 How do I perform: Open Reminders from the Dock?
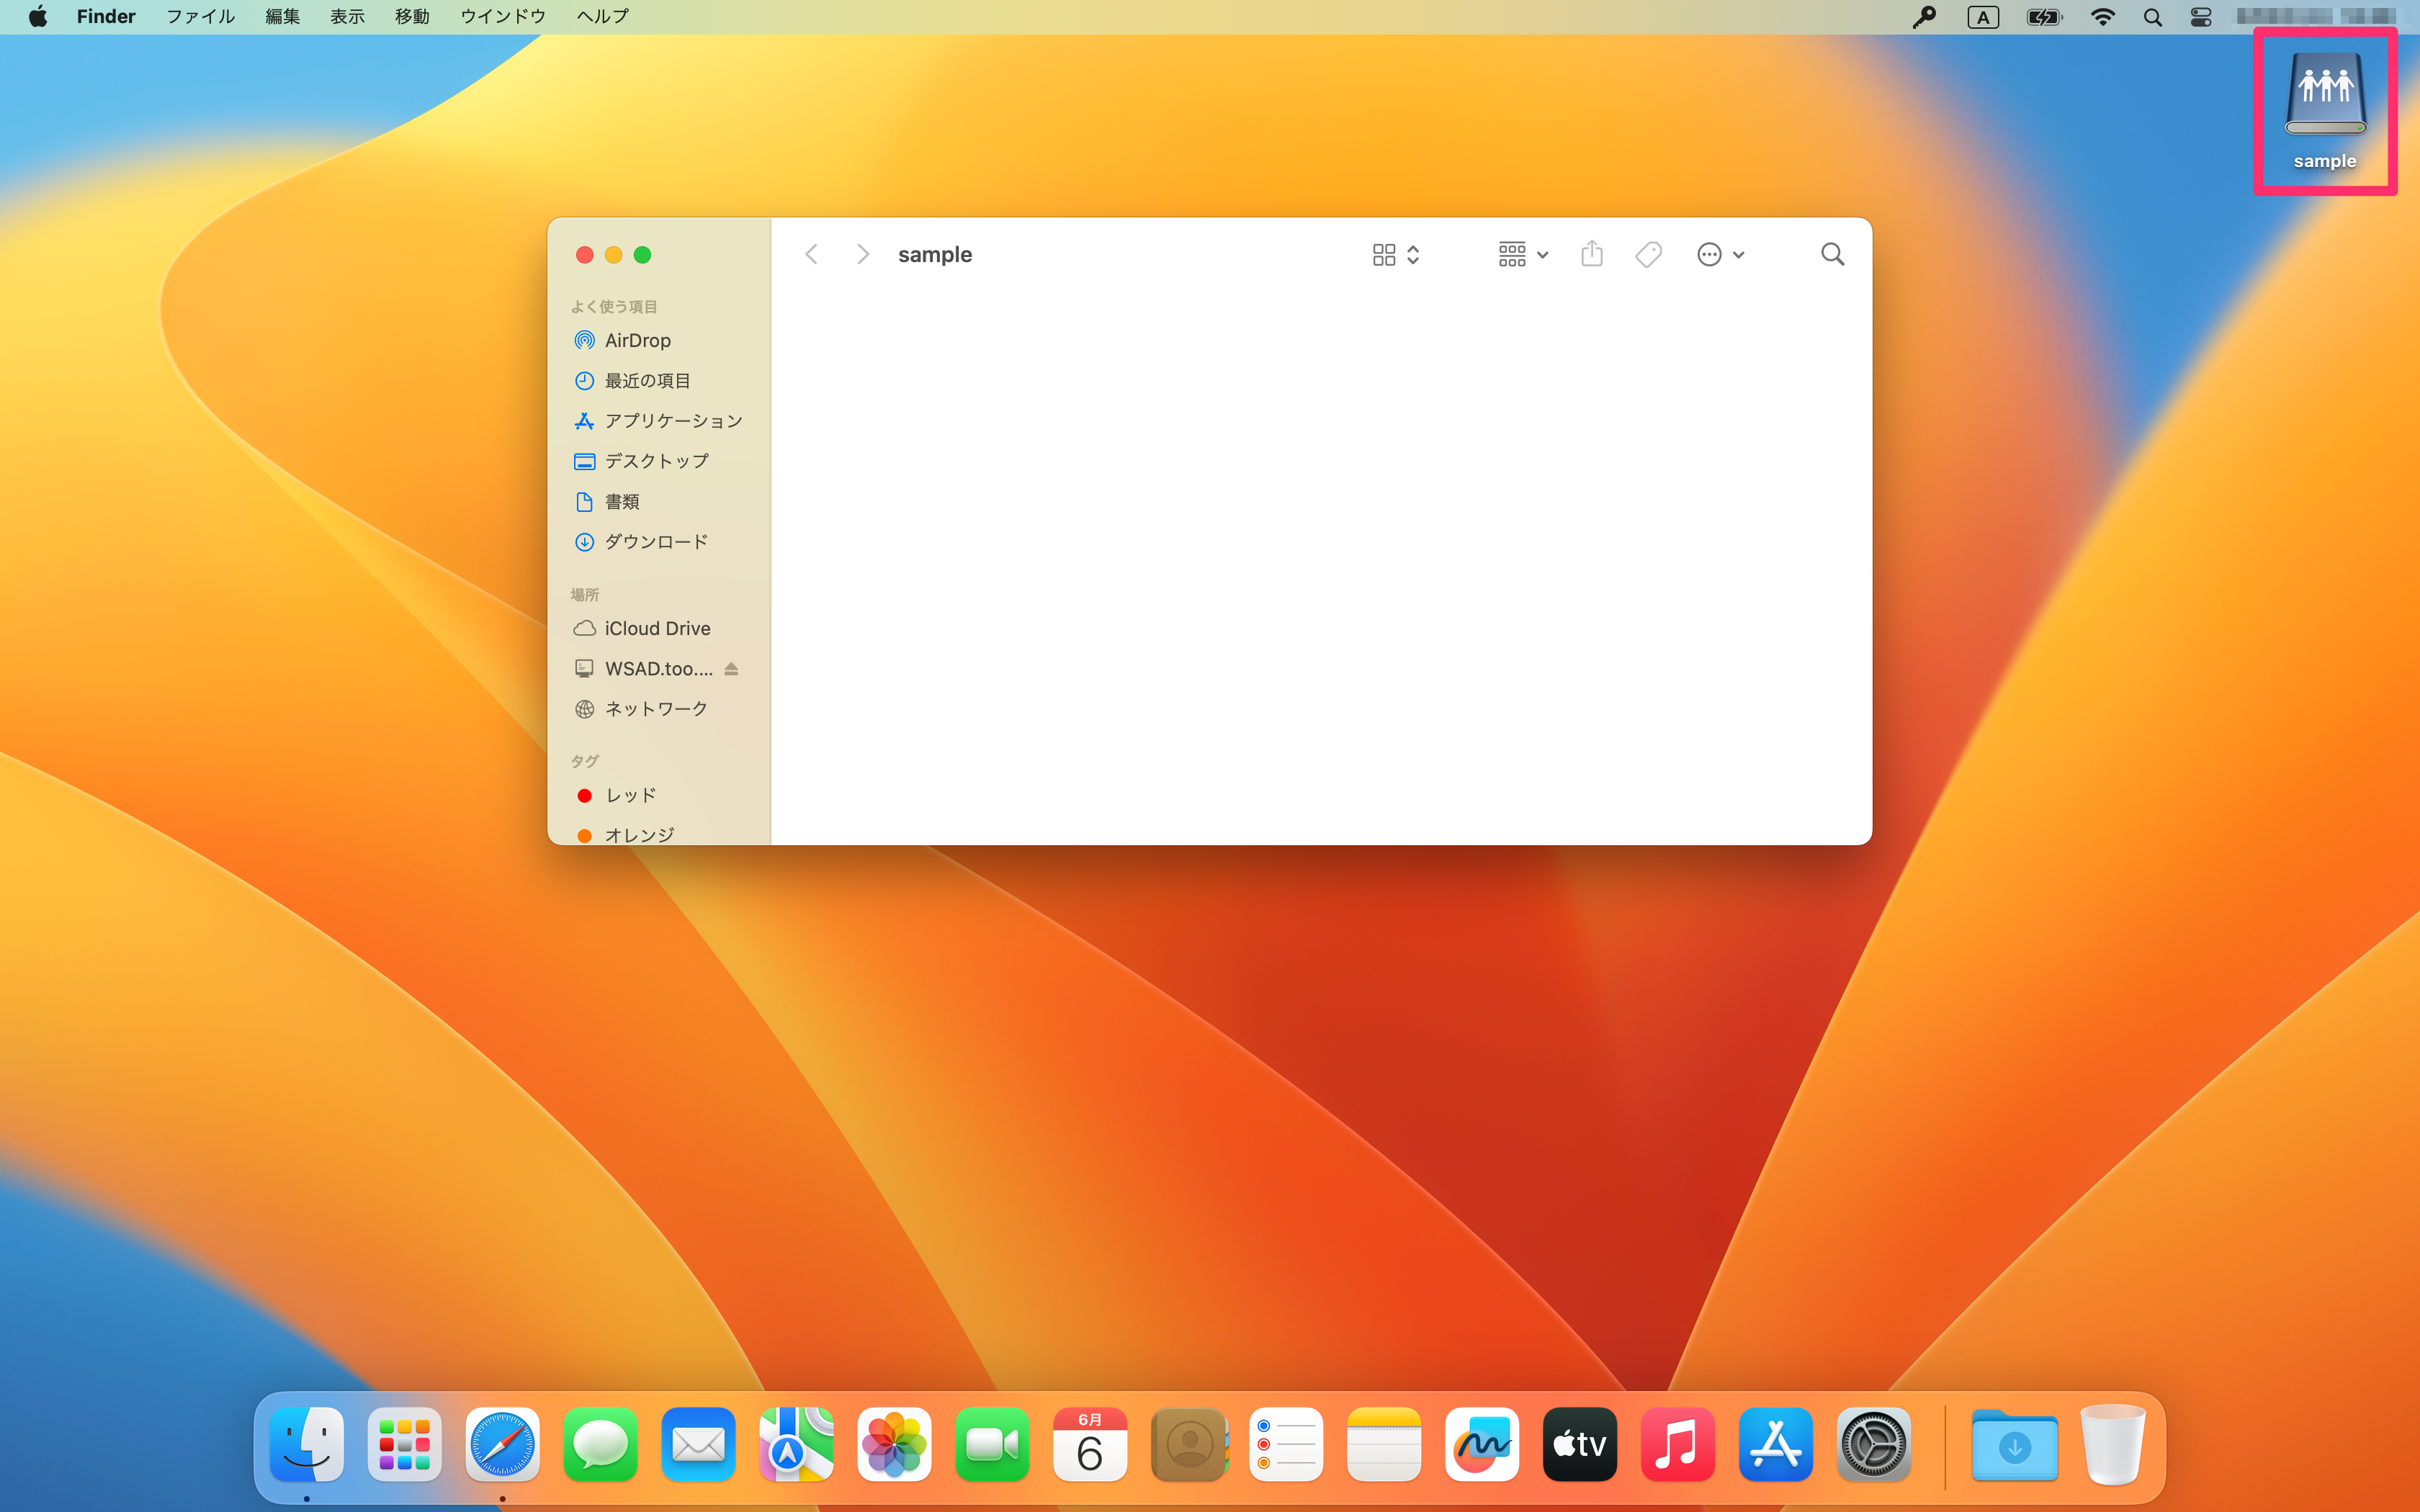pos(1286,1445)
